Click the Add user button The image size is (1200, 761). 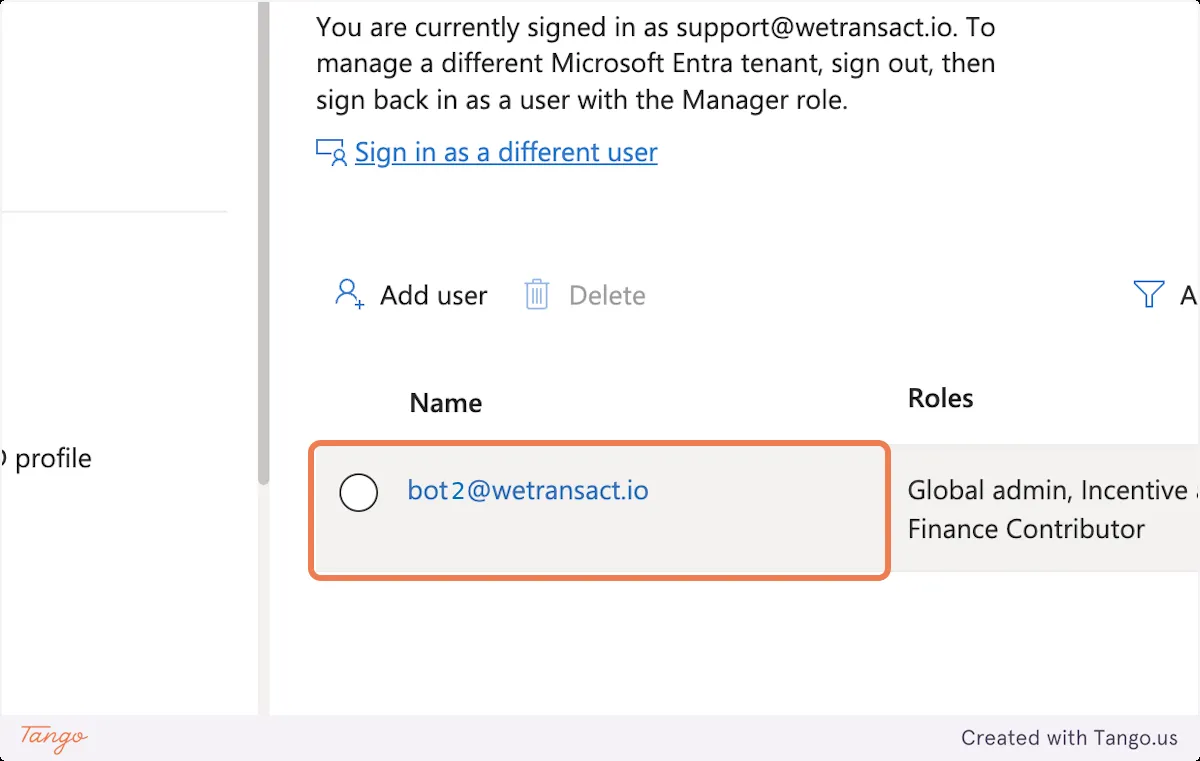tap(411, 295)
